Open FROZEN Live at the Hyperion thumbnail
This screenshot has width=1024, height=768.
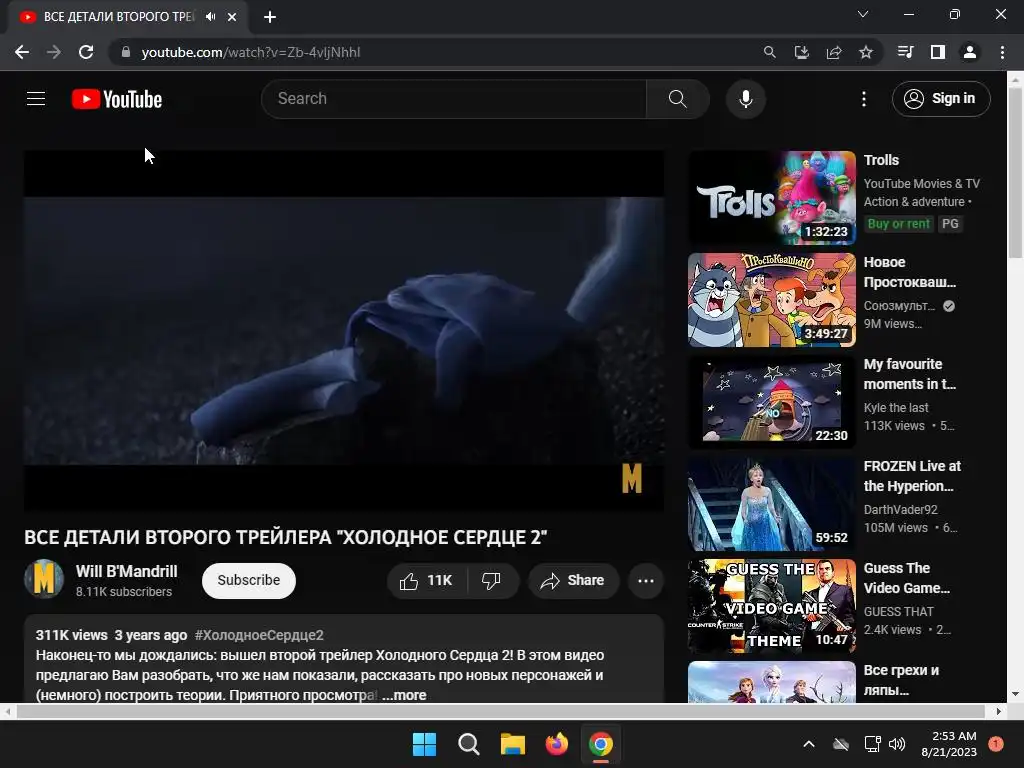pyautogui.click(x=772, y=504)
